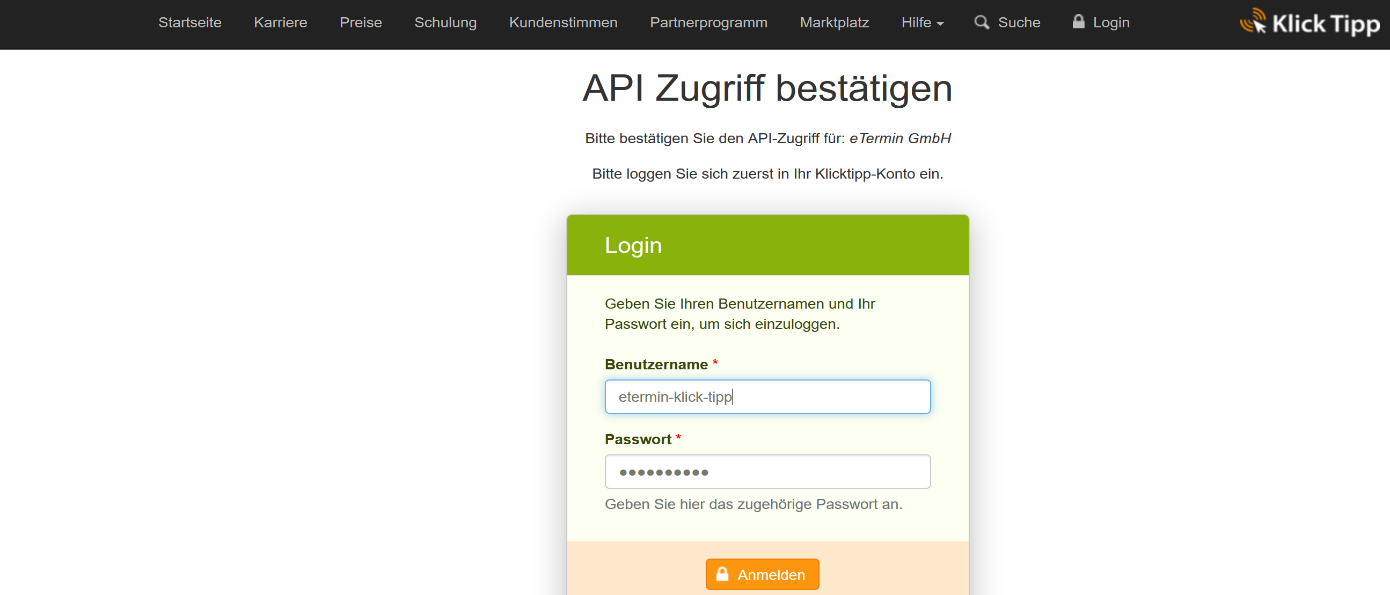This screenshot has height=595, width=1390.
Task: Navigate to Schulung
Action: click(x=446, y=22)
